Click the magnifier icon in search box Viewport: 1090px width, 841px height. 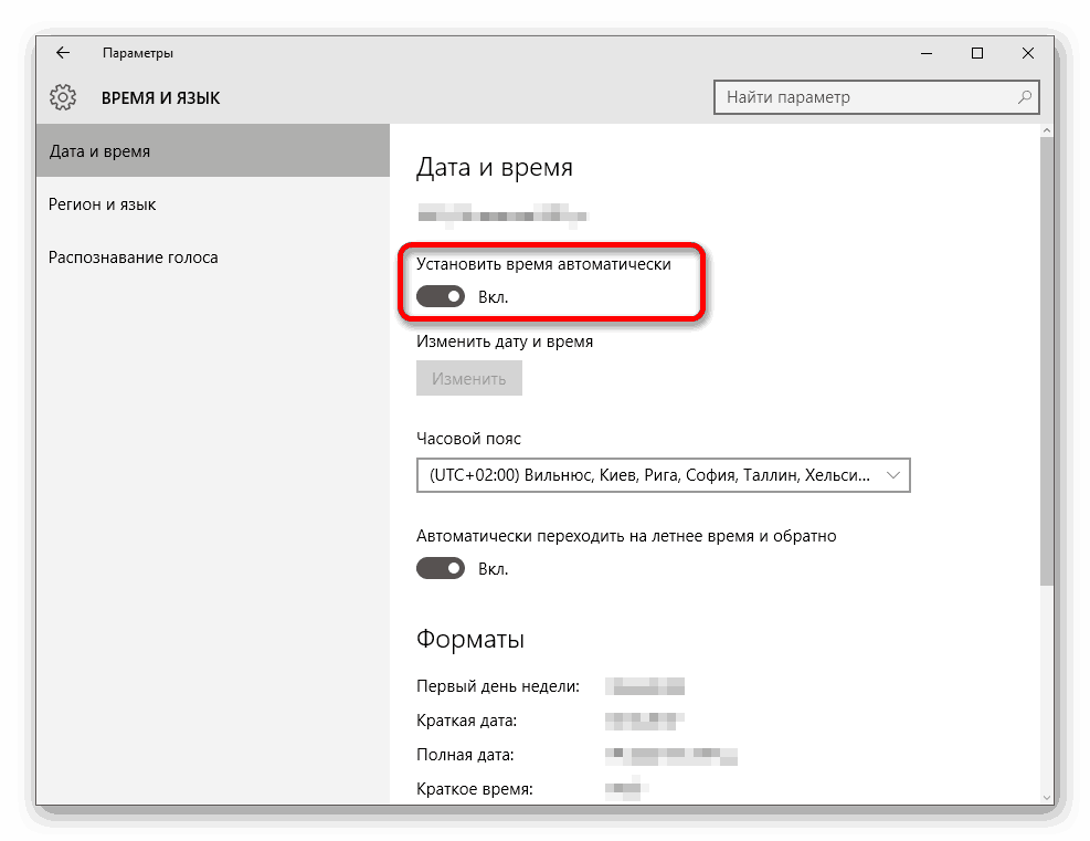tap(1024, 98)
